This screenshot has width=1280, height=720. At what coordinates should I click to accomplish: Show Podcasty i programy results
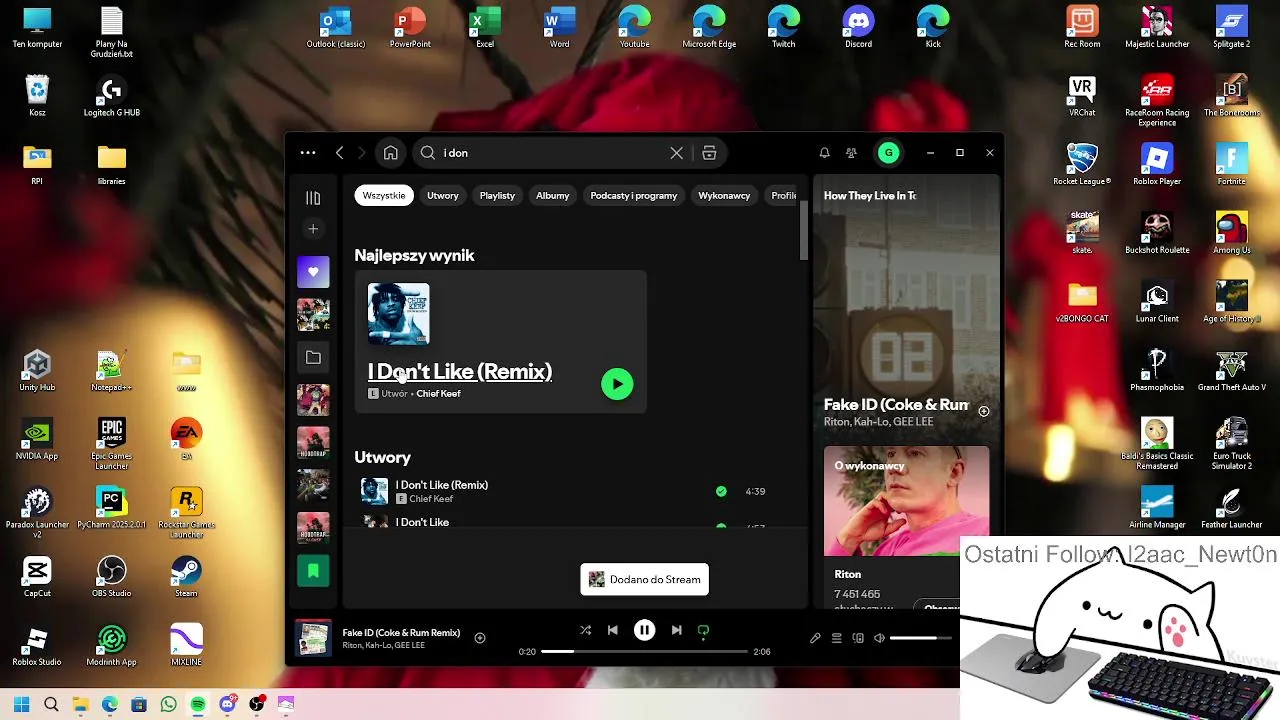tap(634, 196)
